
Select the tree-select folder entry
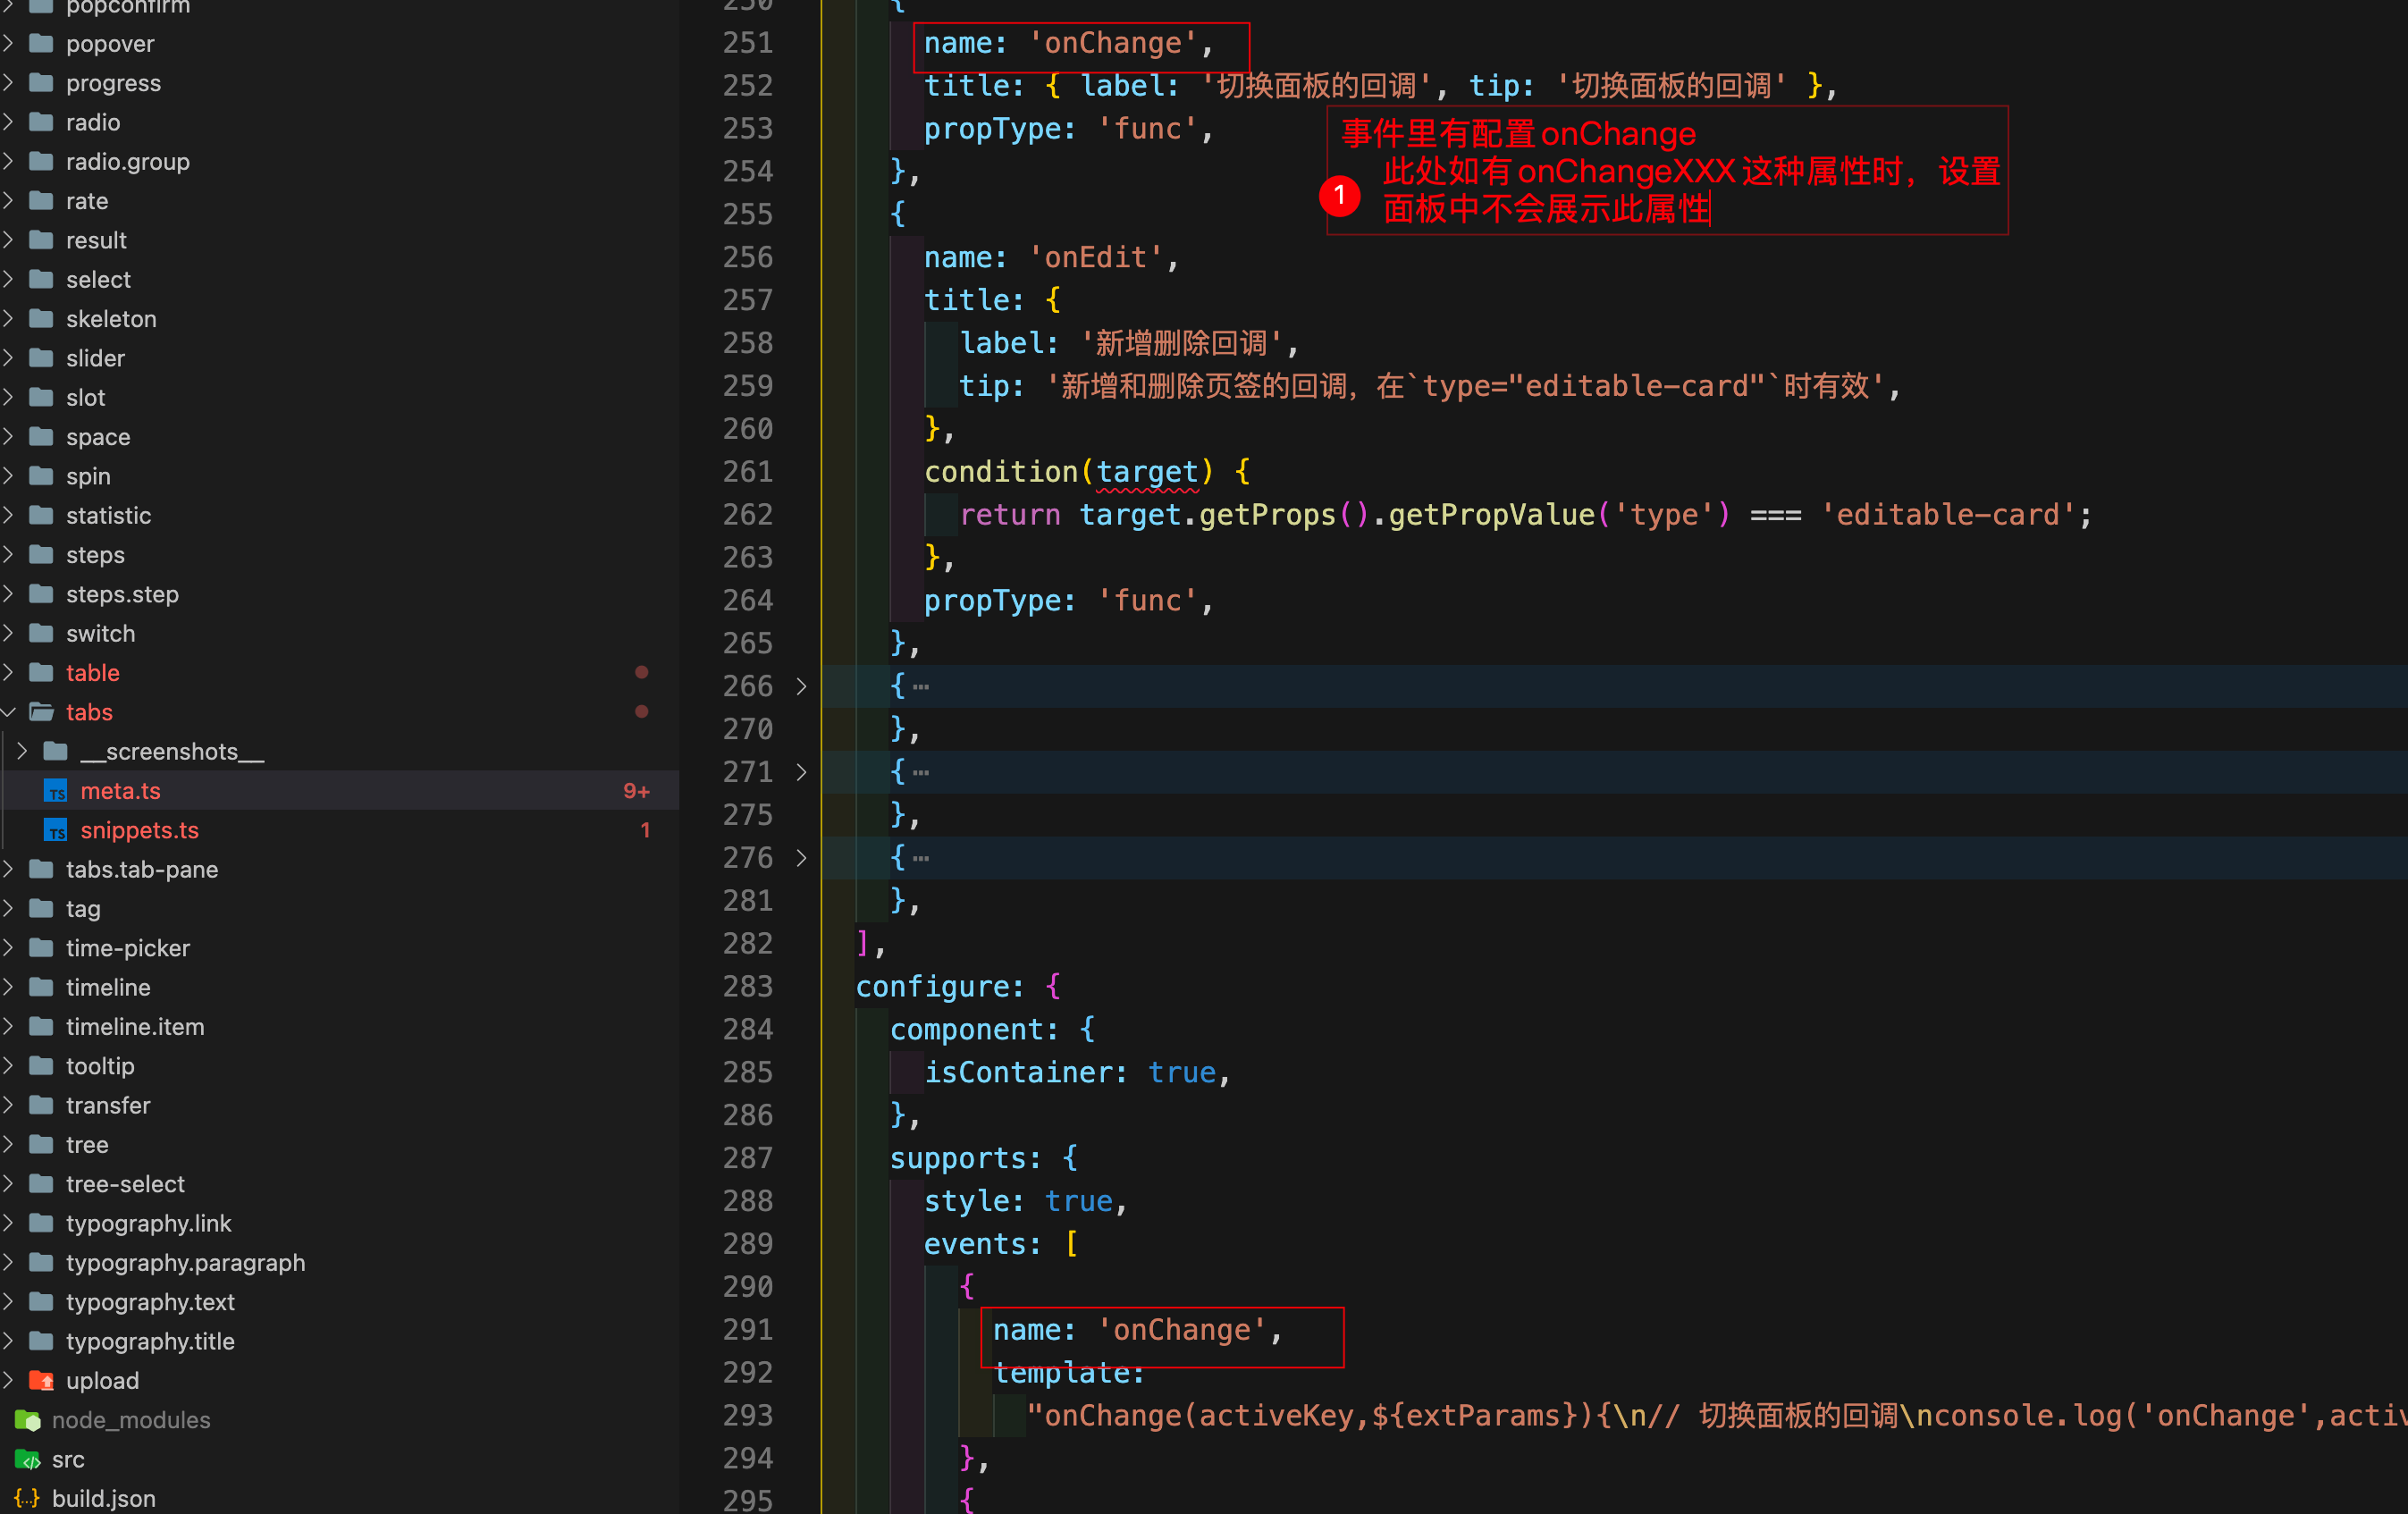(x=125, y=1183)
